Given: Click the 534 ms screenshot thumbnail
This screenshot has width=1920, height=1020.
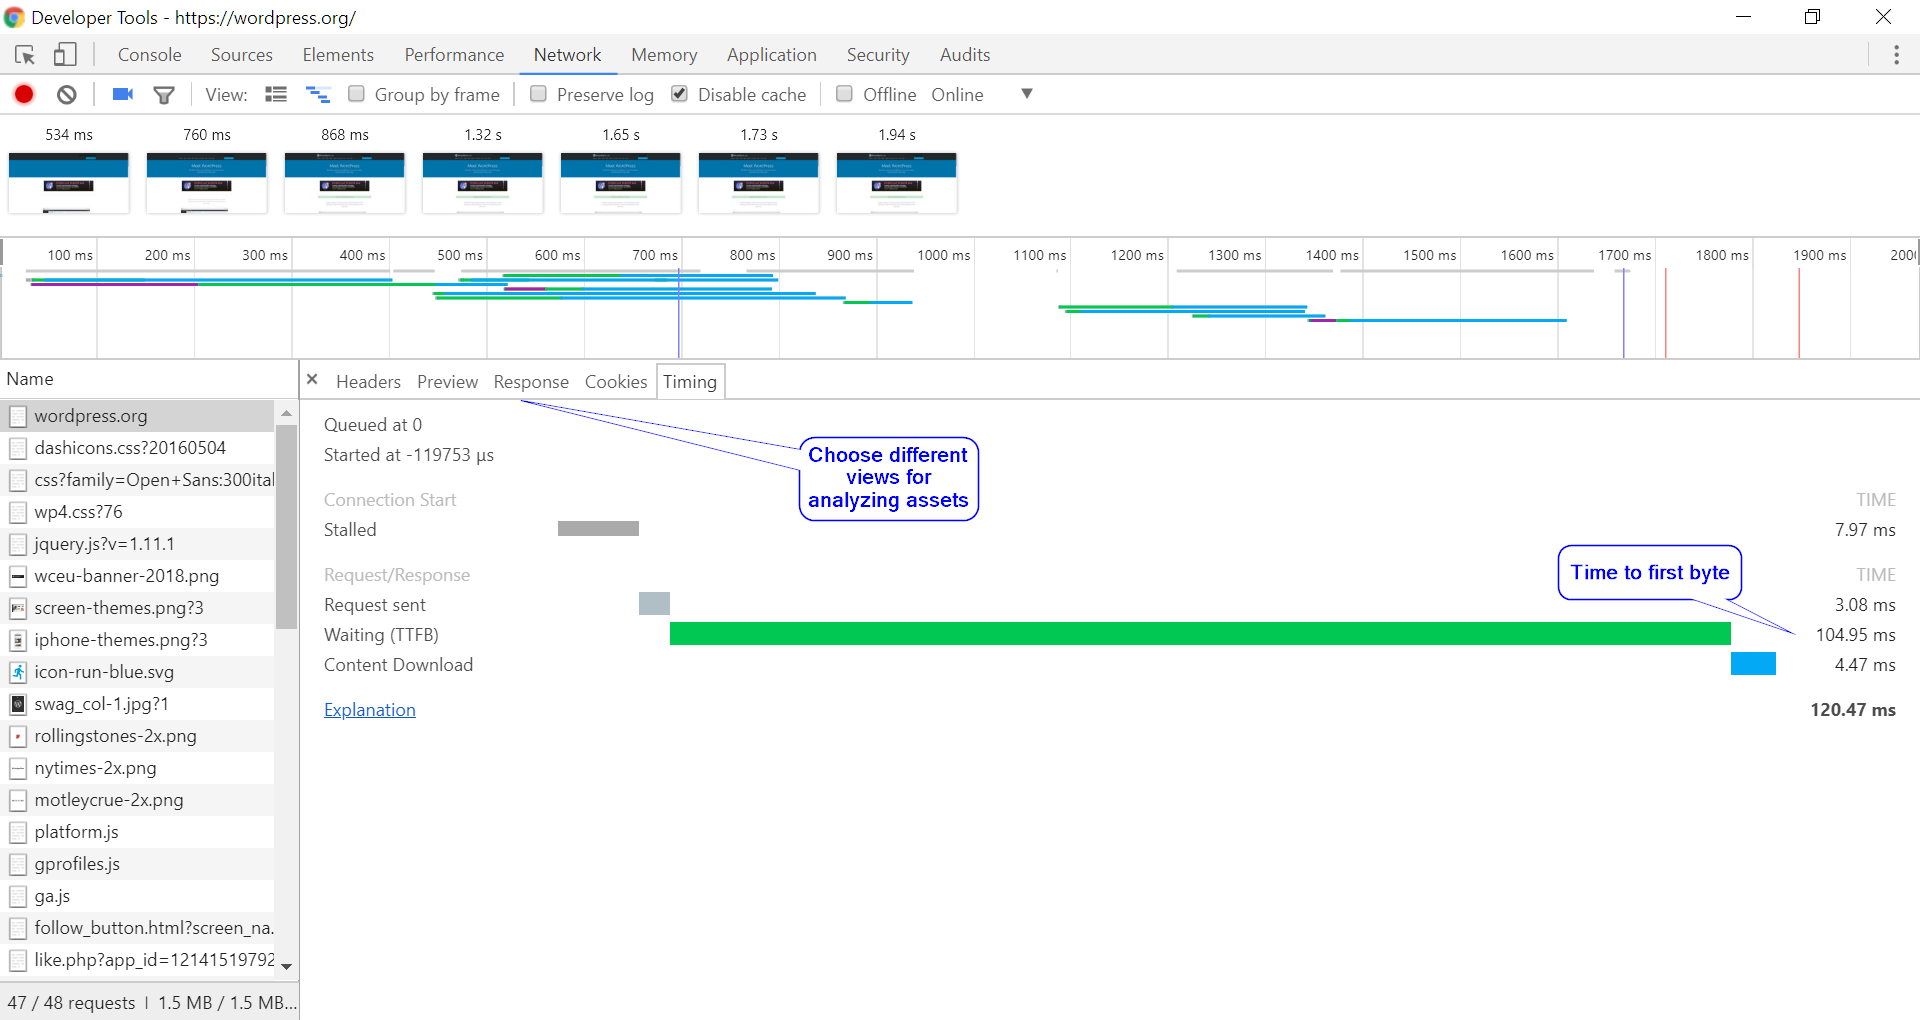Looking at the screenshot, I should coord(69,183).
